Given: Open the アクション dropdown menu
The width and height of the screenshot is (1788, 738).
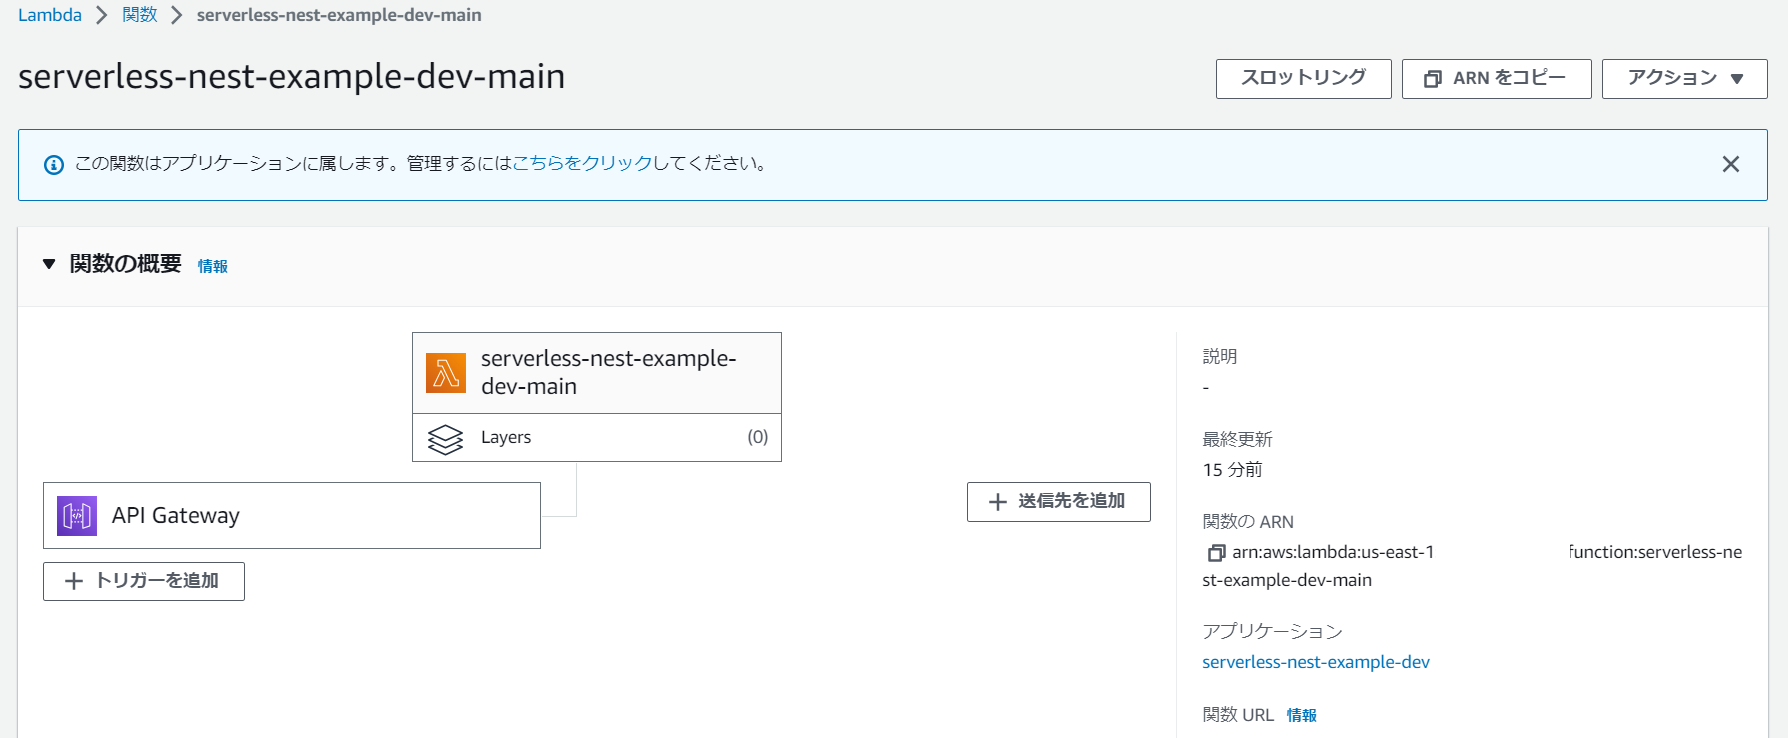Looking at the screenshot, I should (x=1685, y=78).
